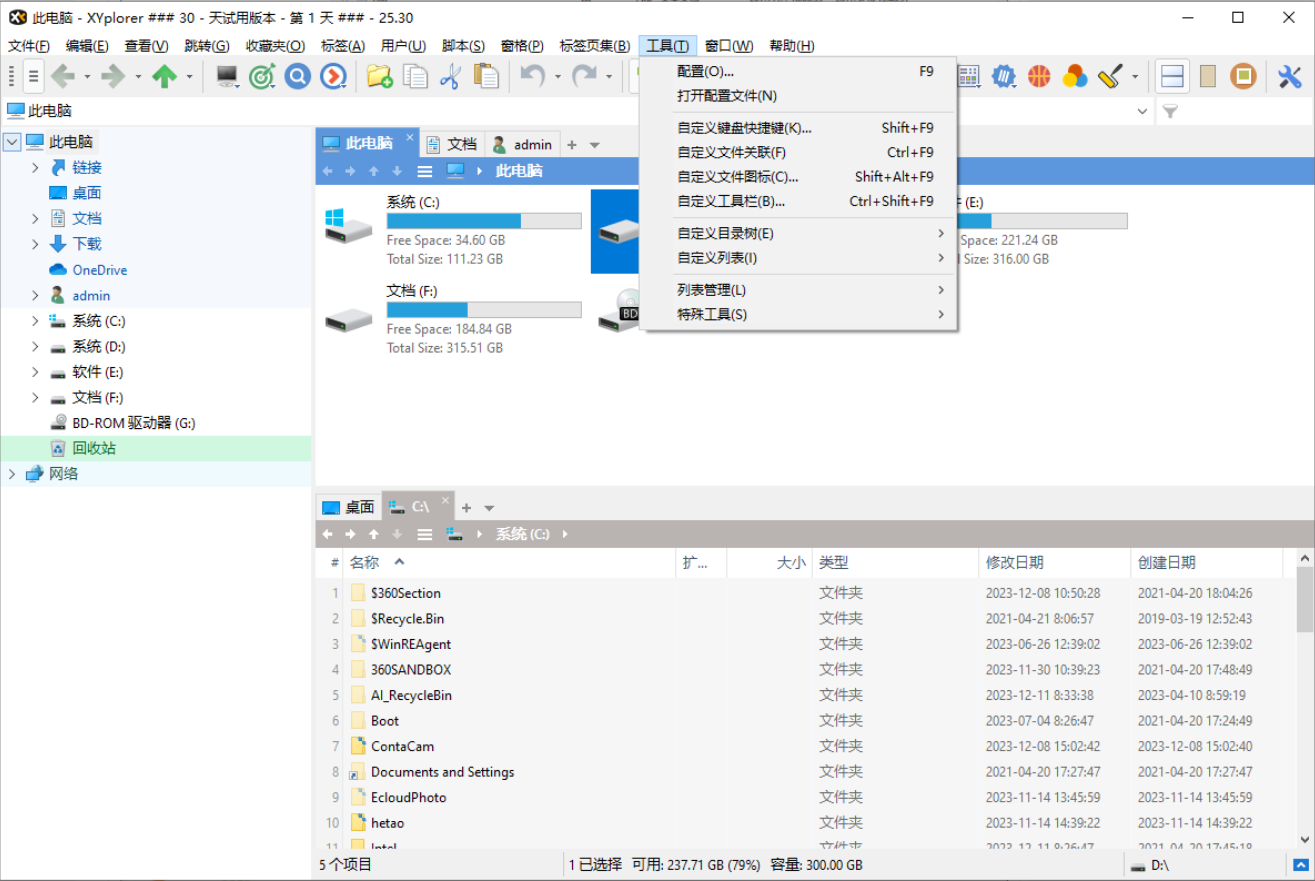Expand the 系统 (C:) tree node
This screenshot has width=1315, height=881.
pos(35,320)
